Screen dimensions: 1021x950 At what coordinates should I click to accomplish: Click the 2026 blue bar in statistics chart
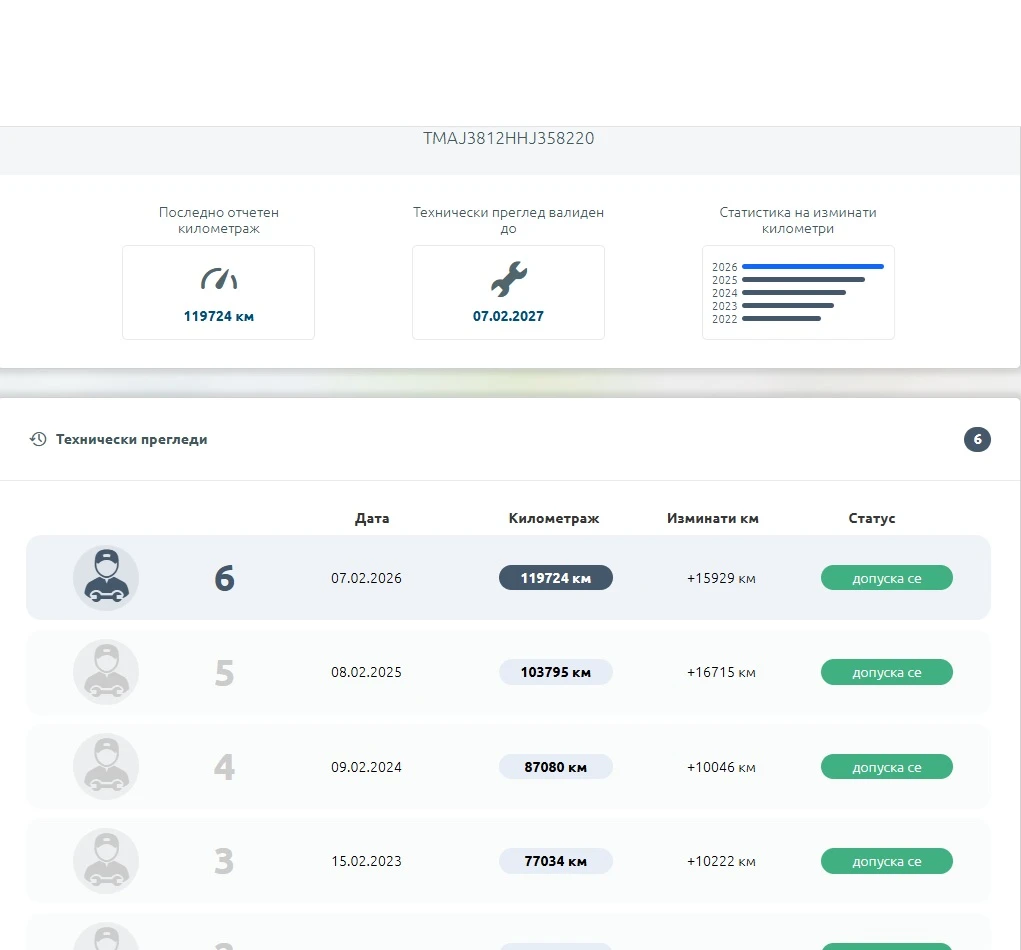813,266
